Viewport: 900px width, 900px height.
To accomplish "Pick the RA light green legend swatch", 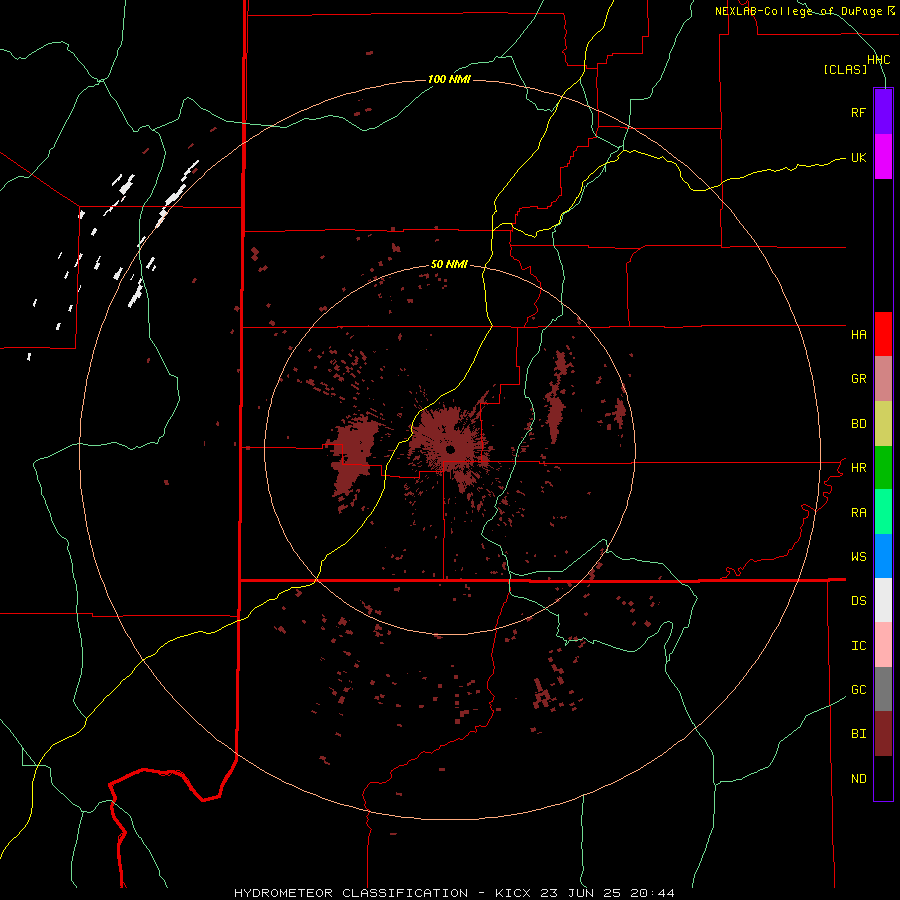I will tap(883, 512).
